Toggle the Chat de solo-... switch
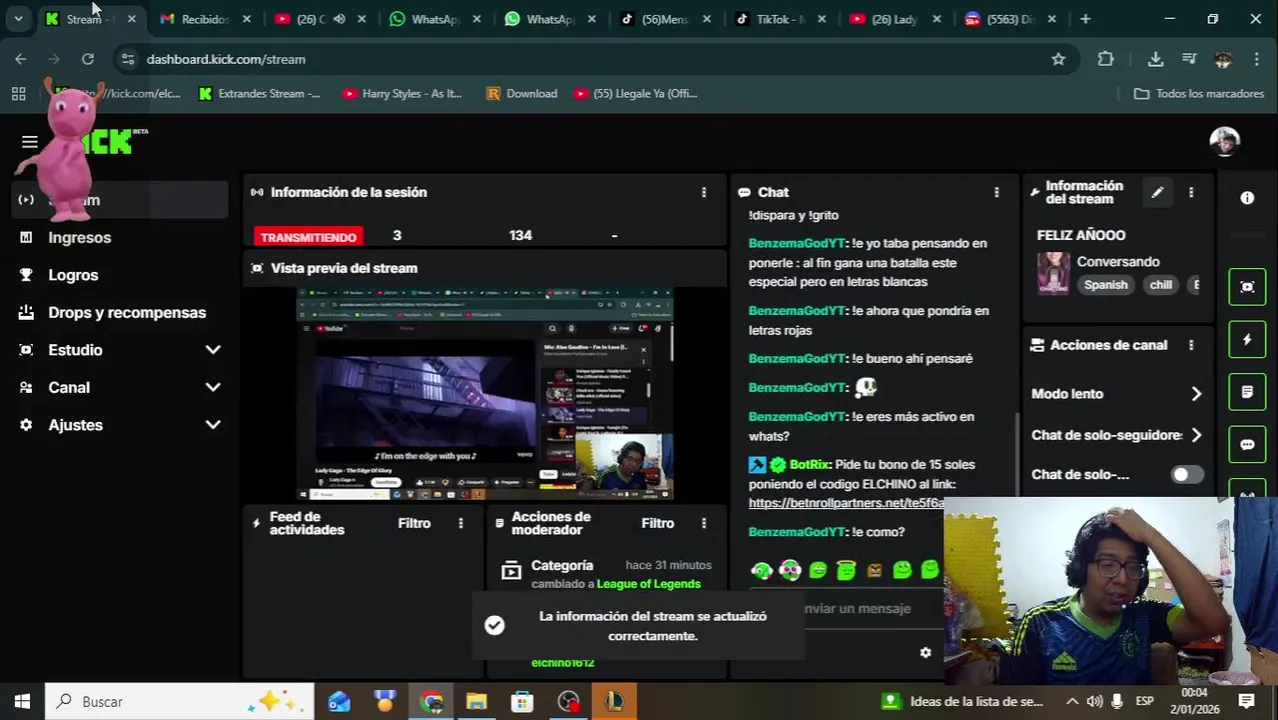 tap(1187, 475)
